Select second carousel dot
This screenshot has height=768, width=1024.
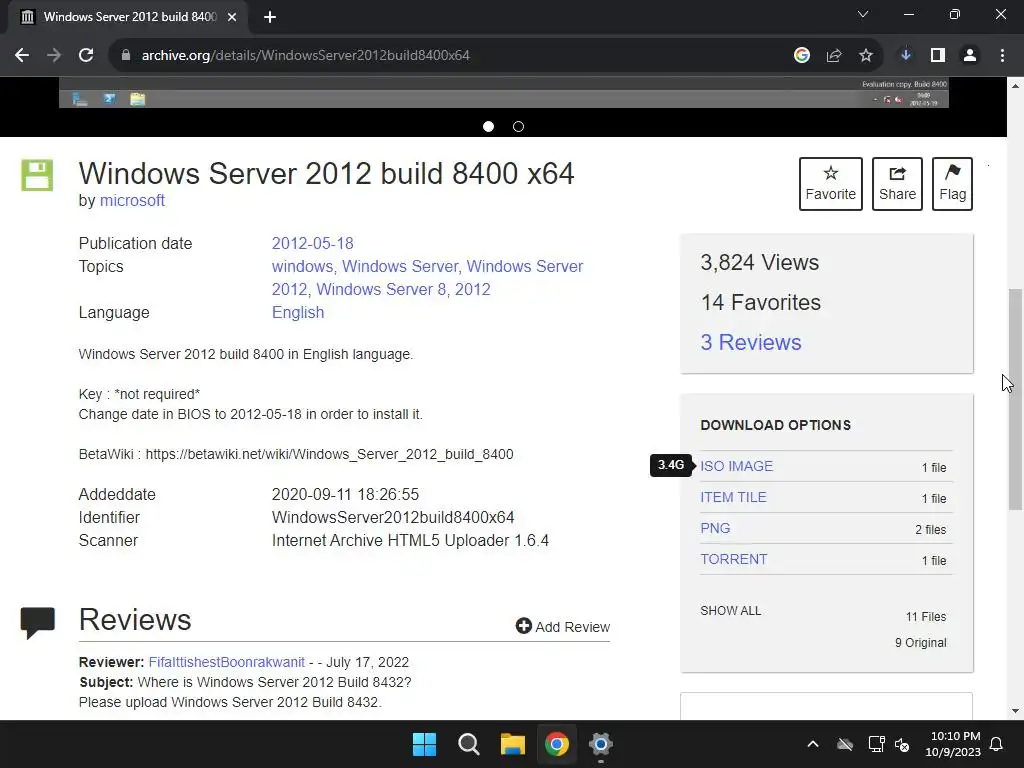click(x=519, y=127)
